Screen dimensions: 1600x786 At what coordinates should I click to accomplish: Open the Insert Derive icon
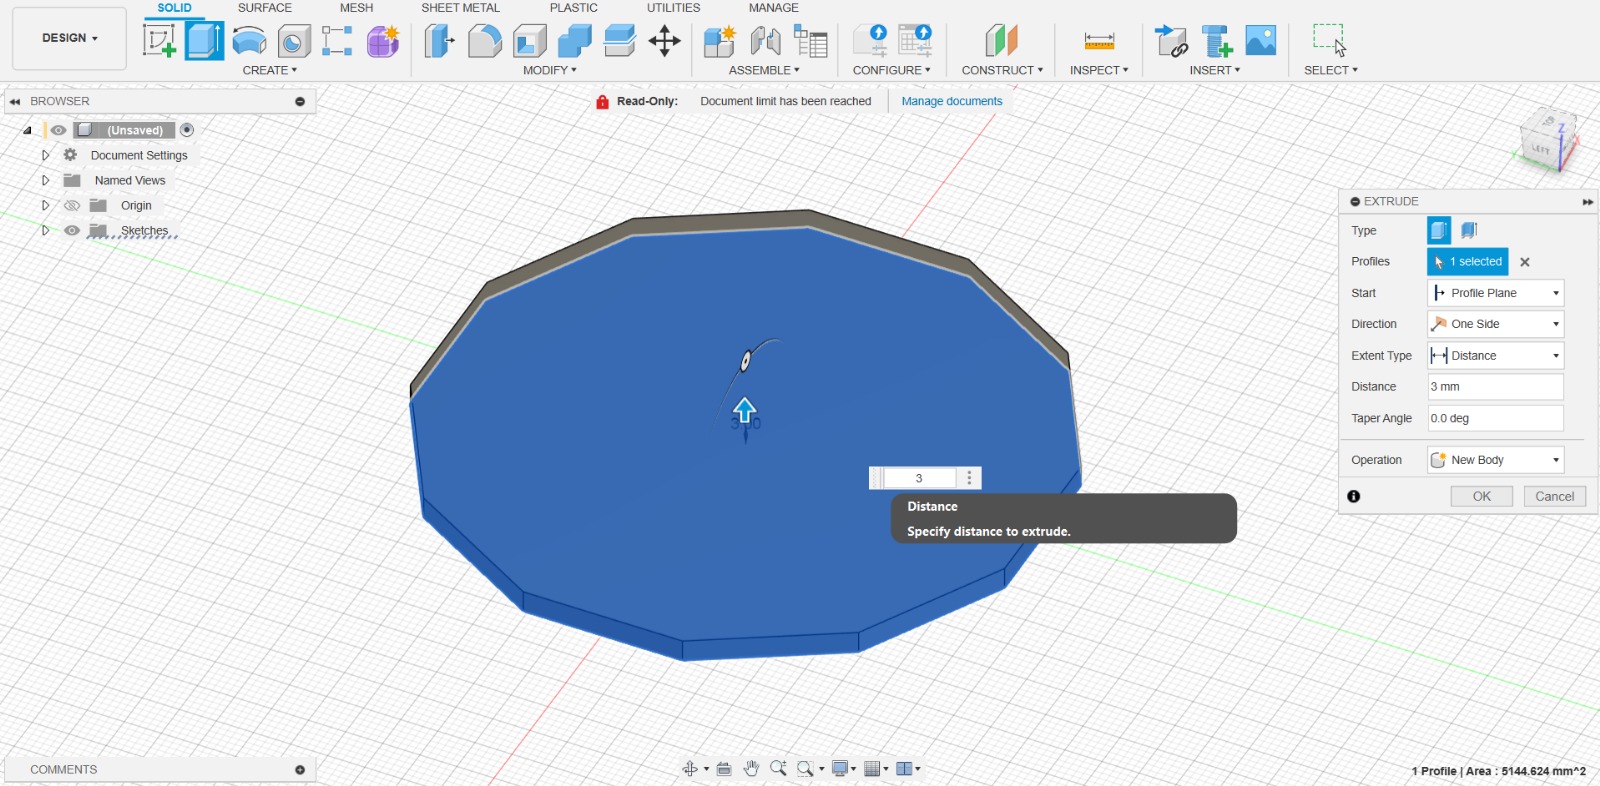click(1171, 41)
